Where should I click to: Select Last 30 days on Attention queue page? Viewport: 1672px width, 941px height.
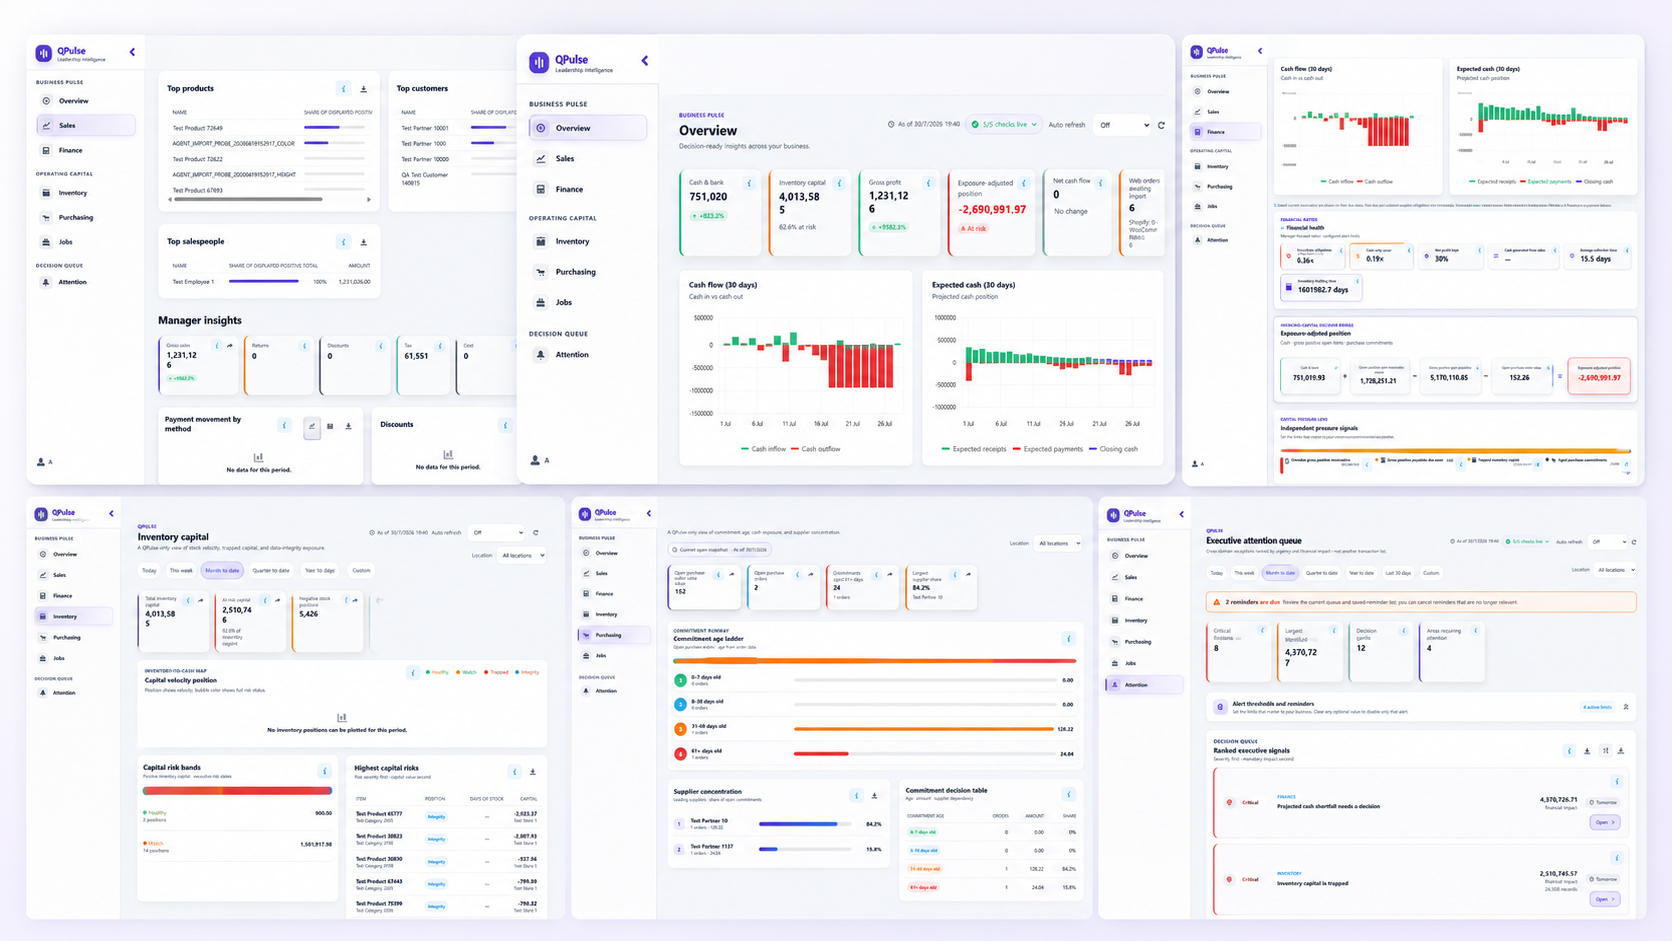click(1398, 573)
